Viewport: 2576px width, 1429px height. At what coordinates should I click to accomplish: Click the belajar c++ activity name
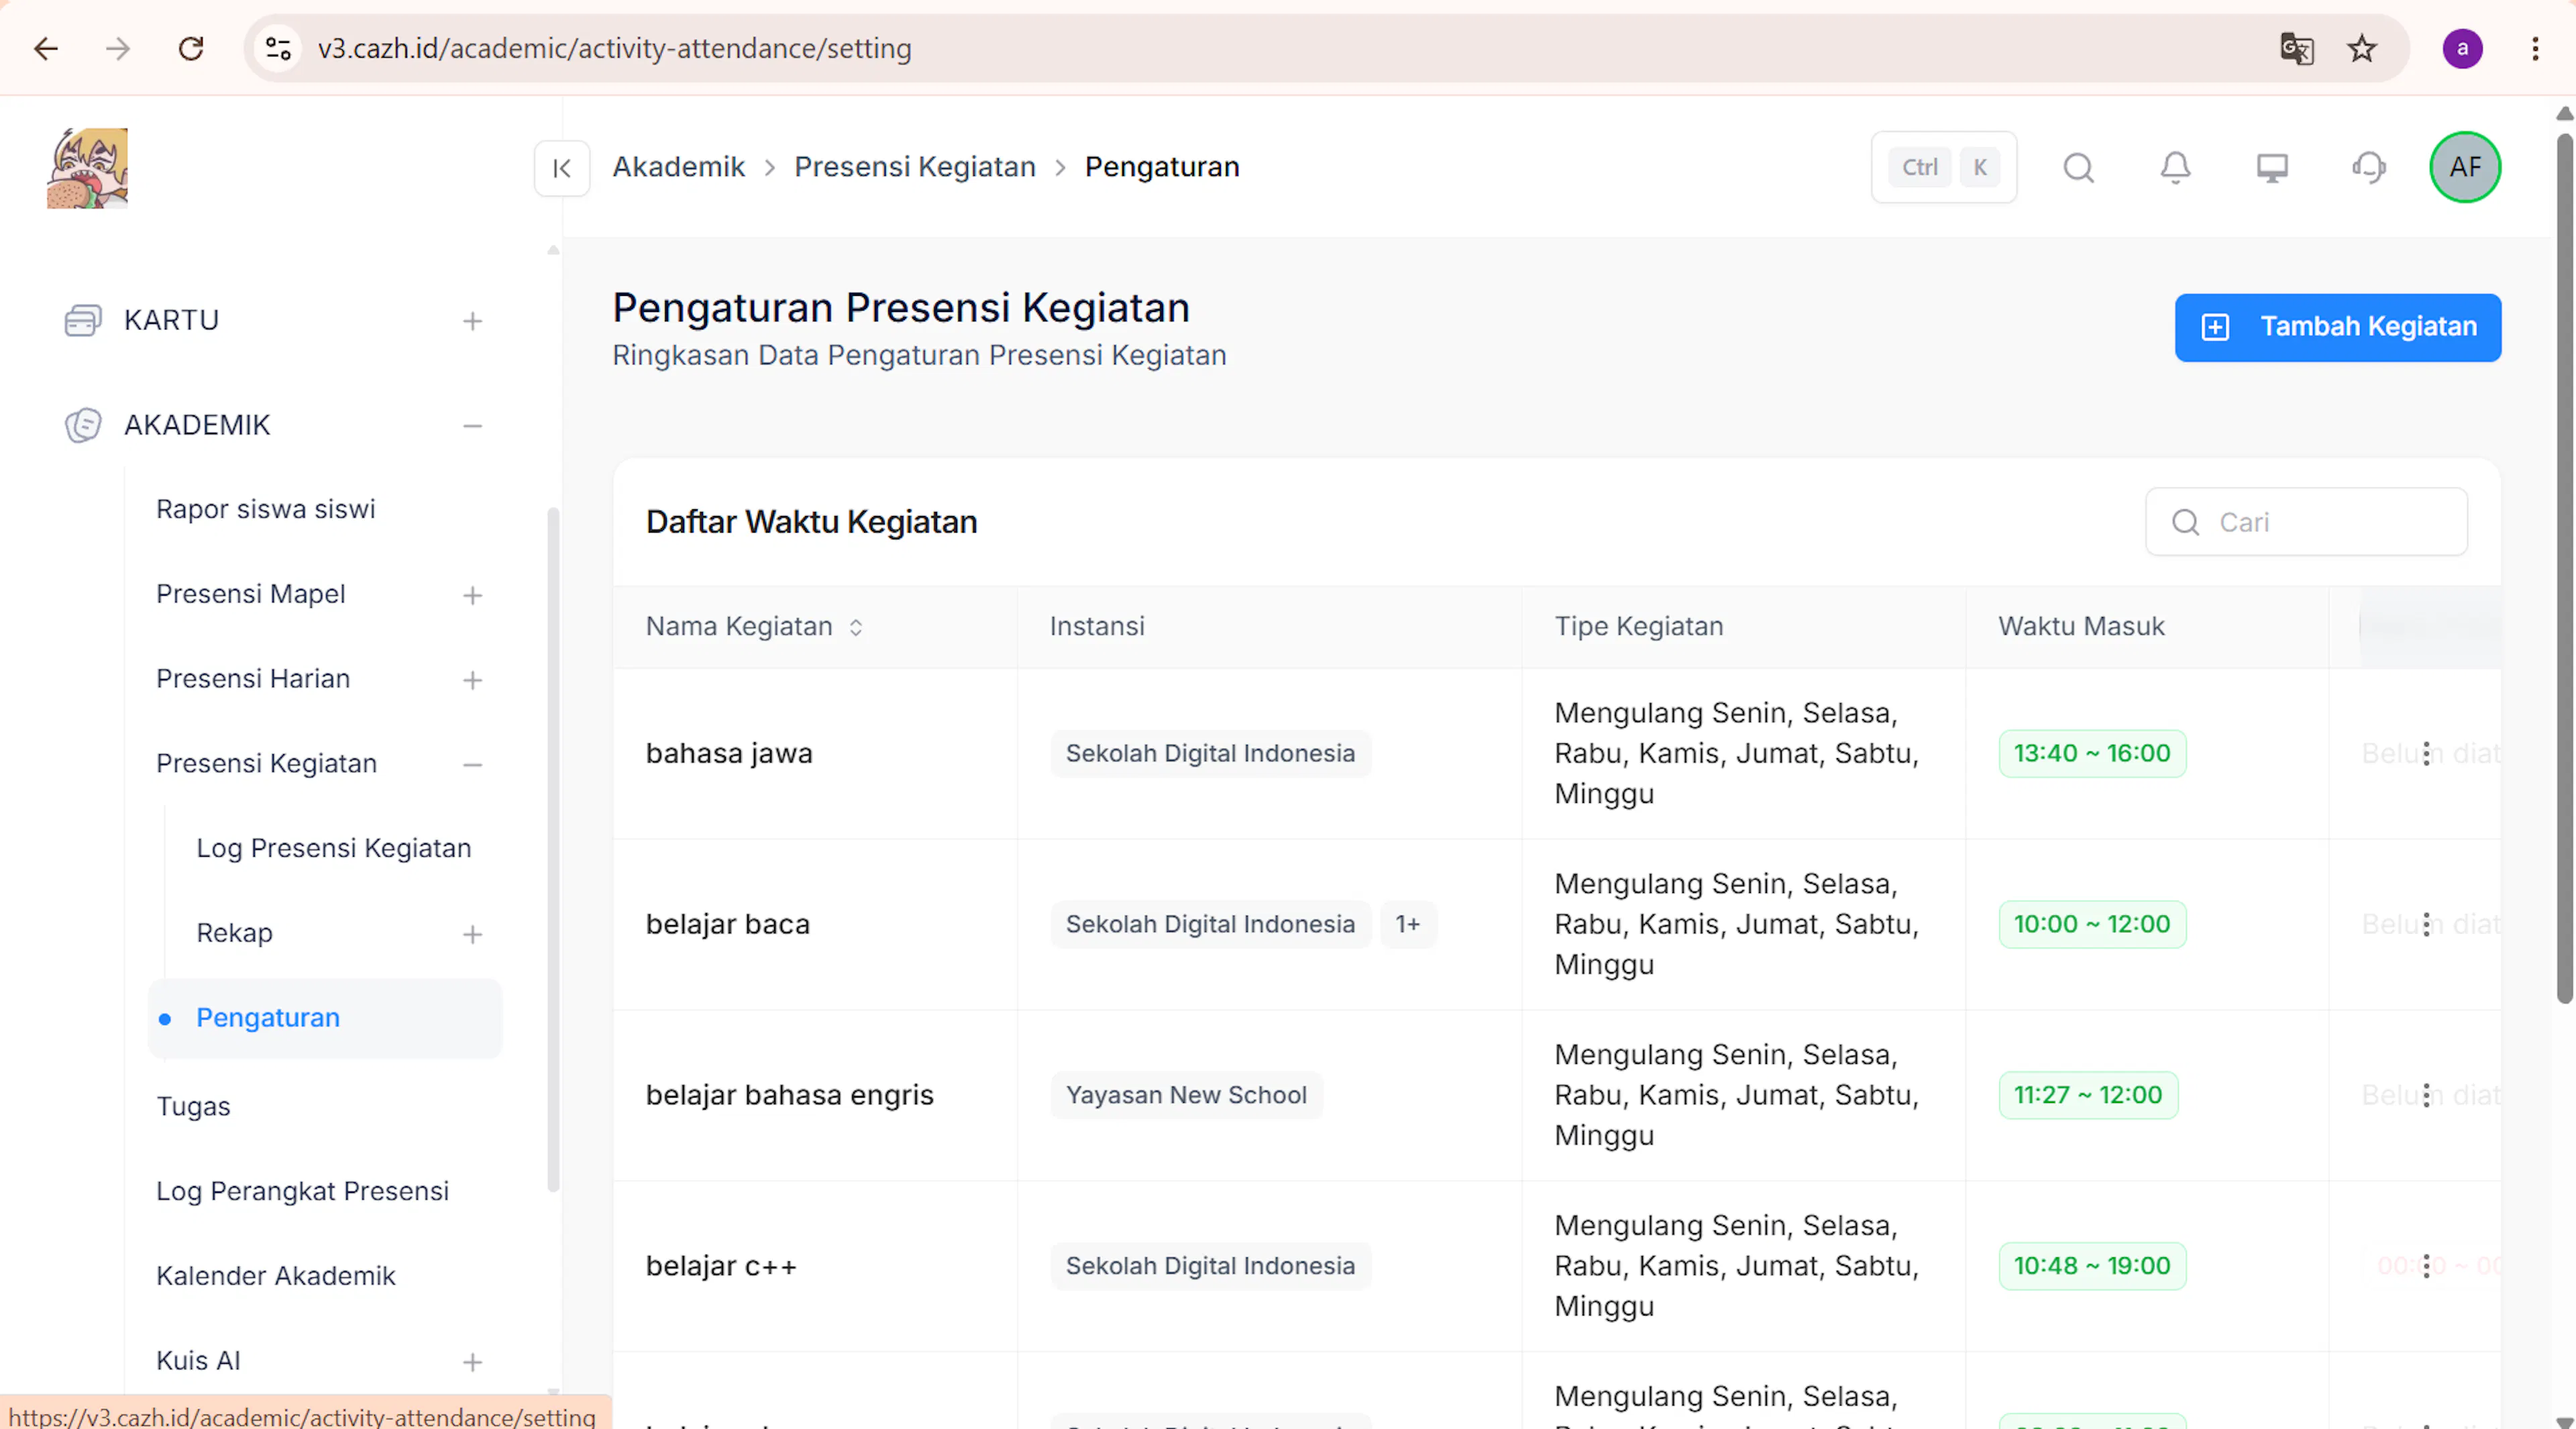pos(721,1266)
